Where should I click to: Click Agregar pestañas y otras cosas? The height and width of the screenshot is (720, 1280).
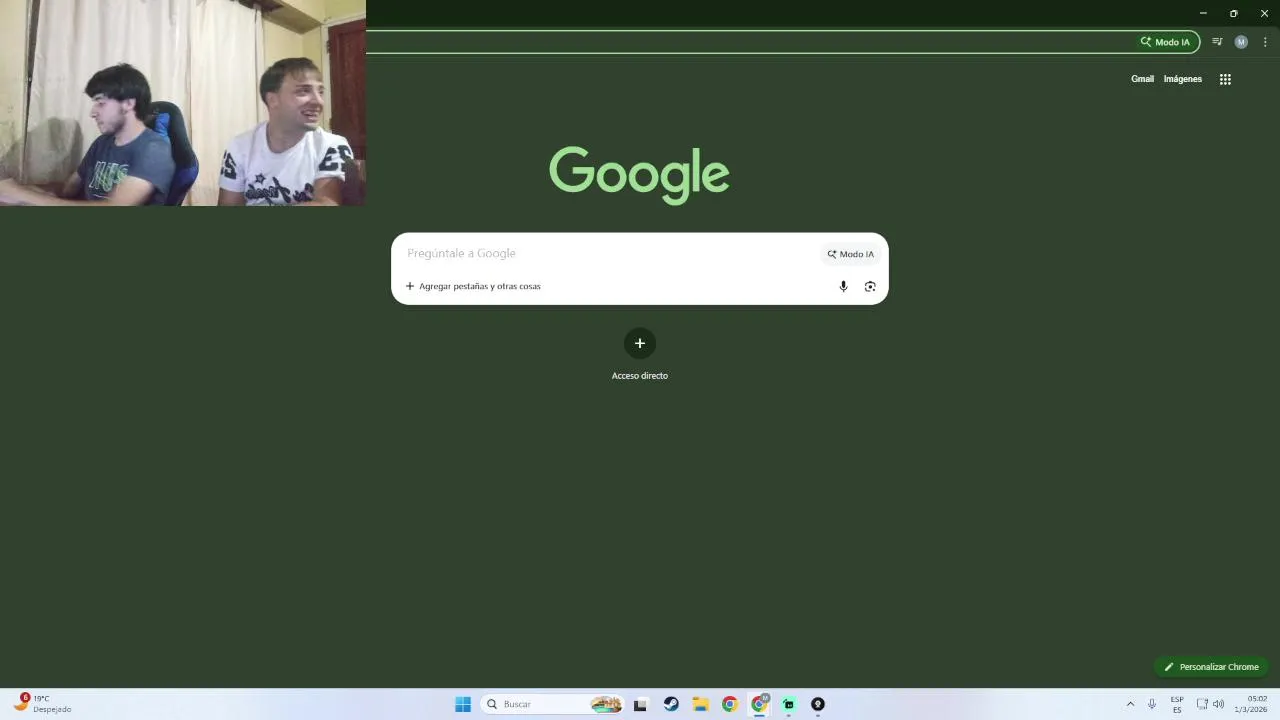pos(473,286)
